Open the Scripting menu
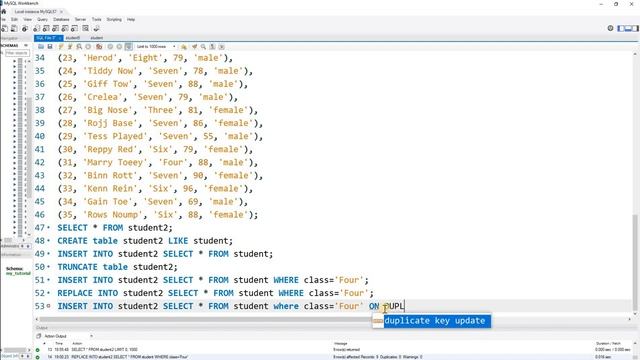The width and height of the screenshot is (640, 360). click(114, 20)
